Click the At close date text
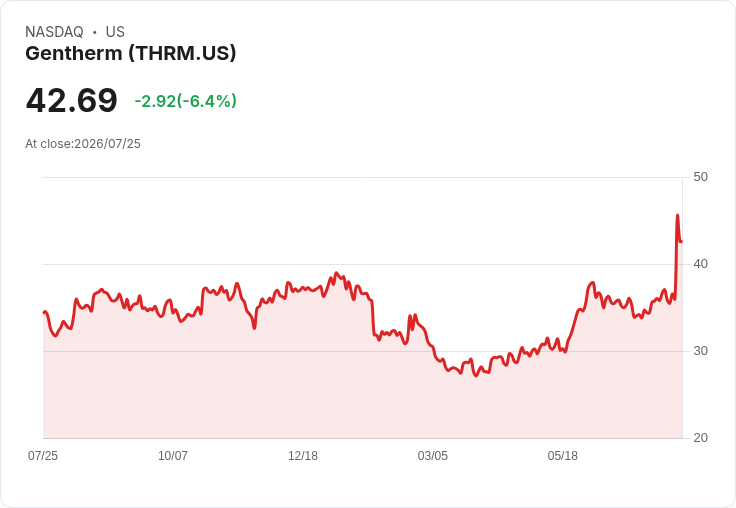This screenshot has width=736, height=508. (x=83, y=144)
